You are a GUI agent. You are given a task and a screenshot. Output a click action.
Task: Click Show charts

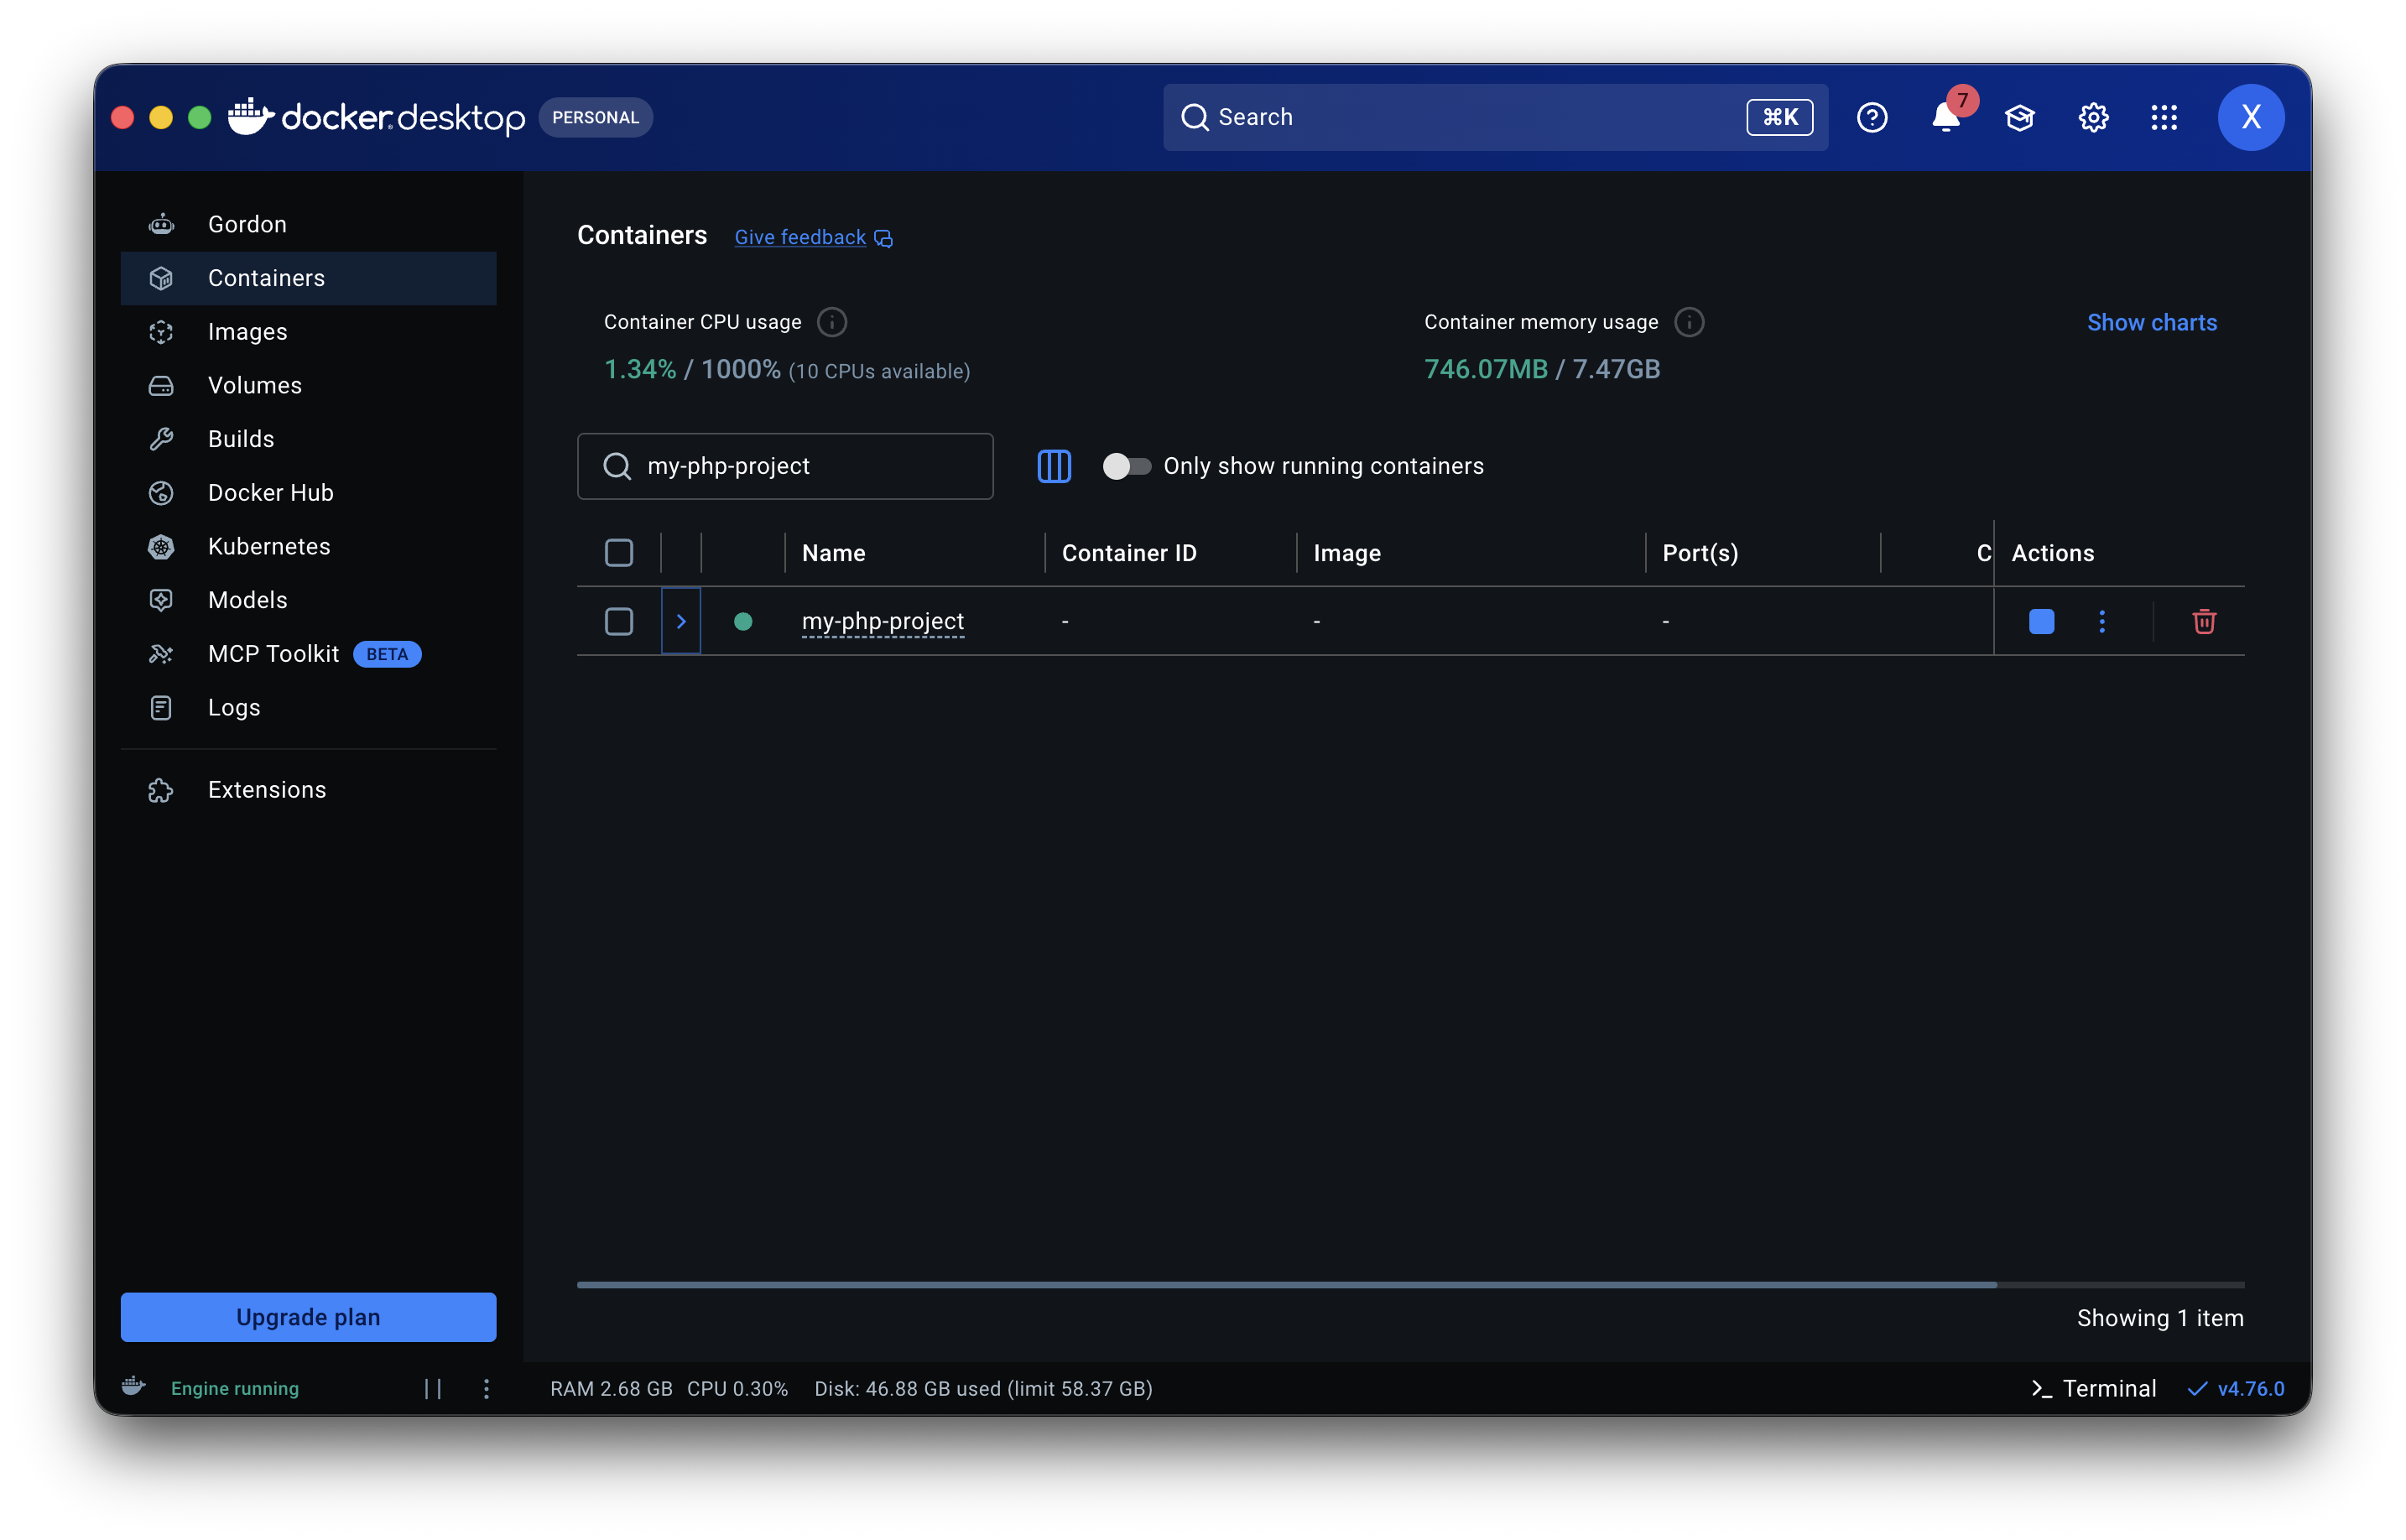coord(2152,322)
